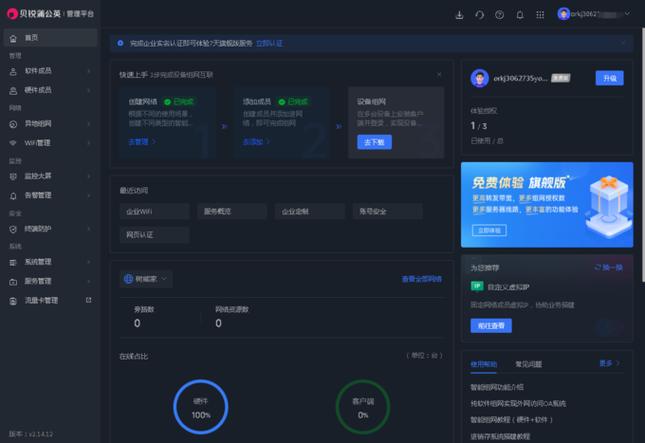
Task: Open recent visit 账号安全
Action: 387,211
